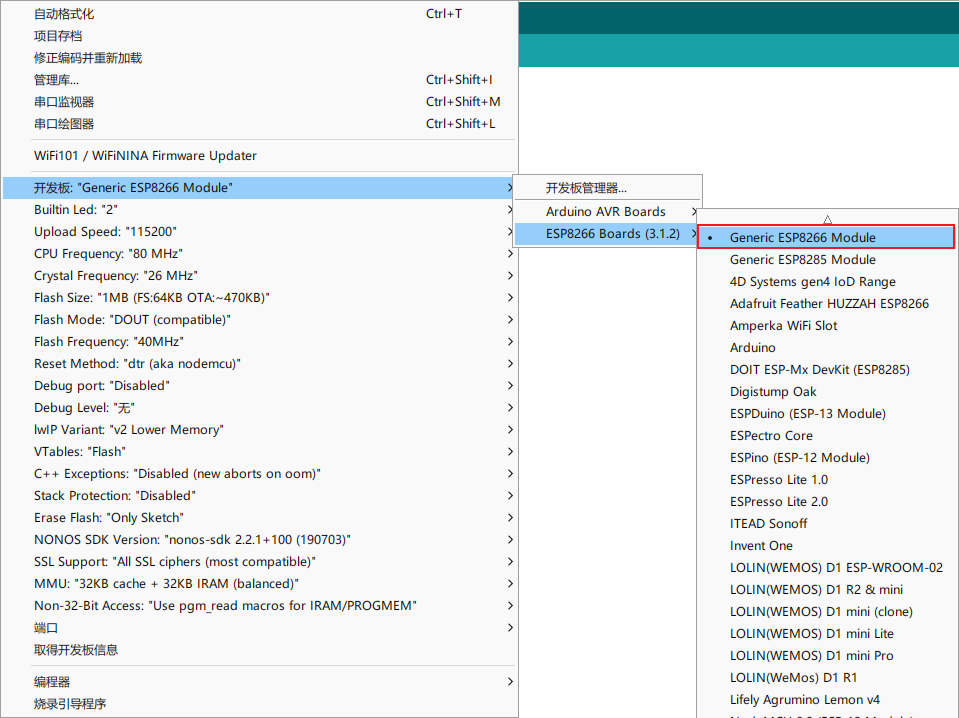The image size is (959, 718).
Task: Select Generic ESP8285 Module board
Action: pyautogui.click(x=826, y=259)
